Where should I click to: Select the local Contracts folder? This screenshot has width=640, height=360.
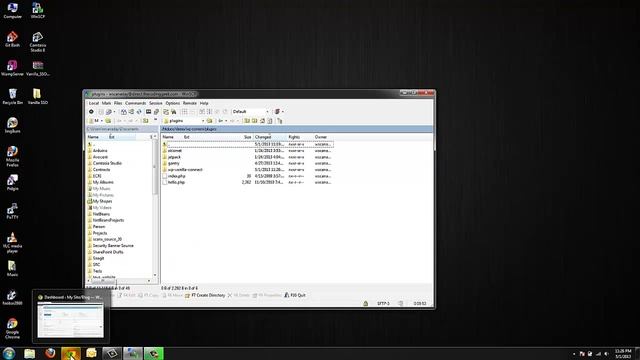[x=101, y=169]
